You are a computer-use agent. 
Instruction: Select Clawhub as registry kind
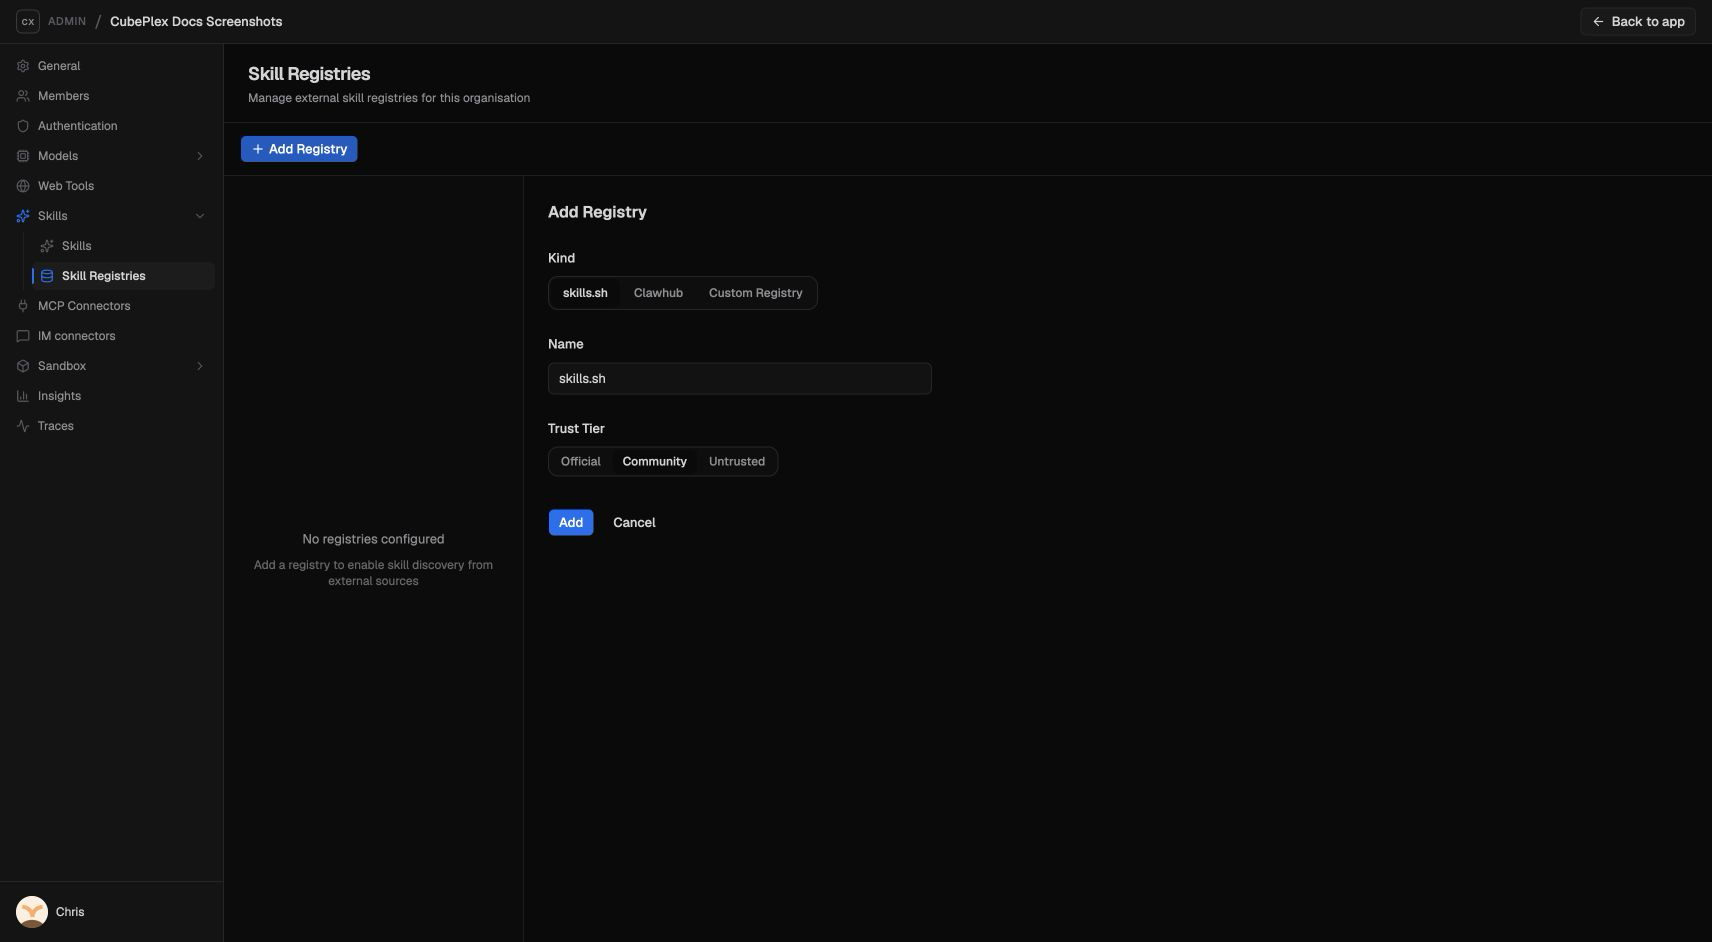658,293
